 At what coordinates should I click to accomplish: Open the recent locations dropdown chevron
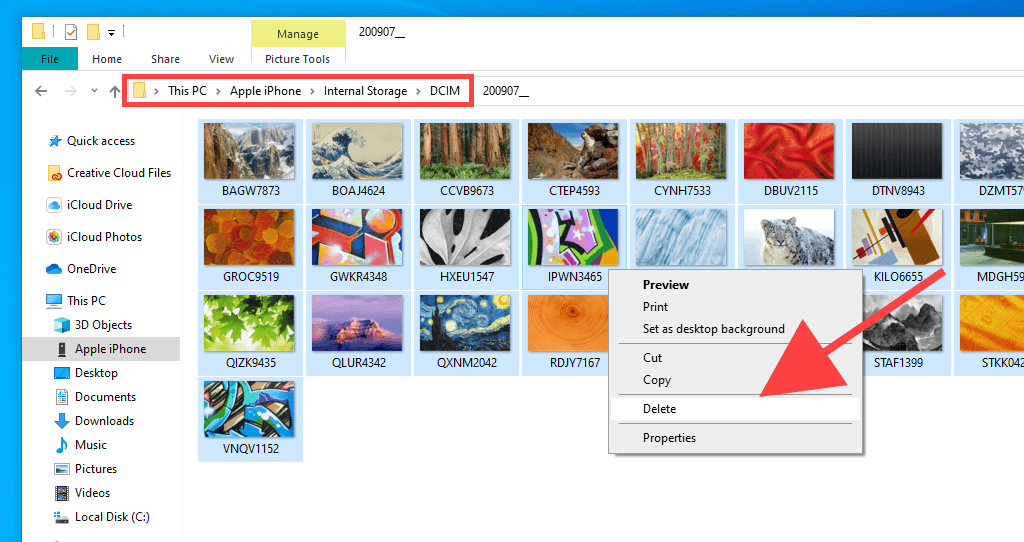94,91
